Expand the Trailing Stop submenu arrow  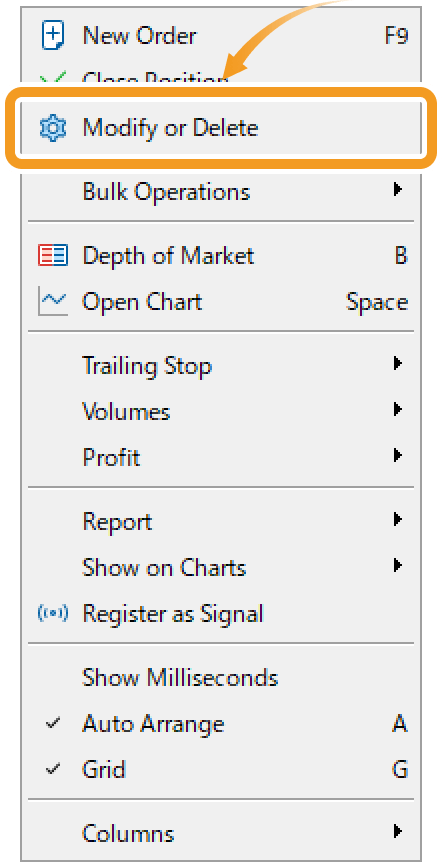(x=397, y=363)
